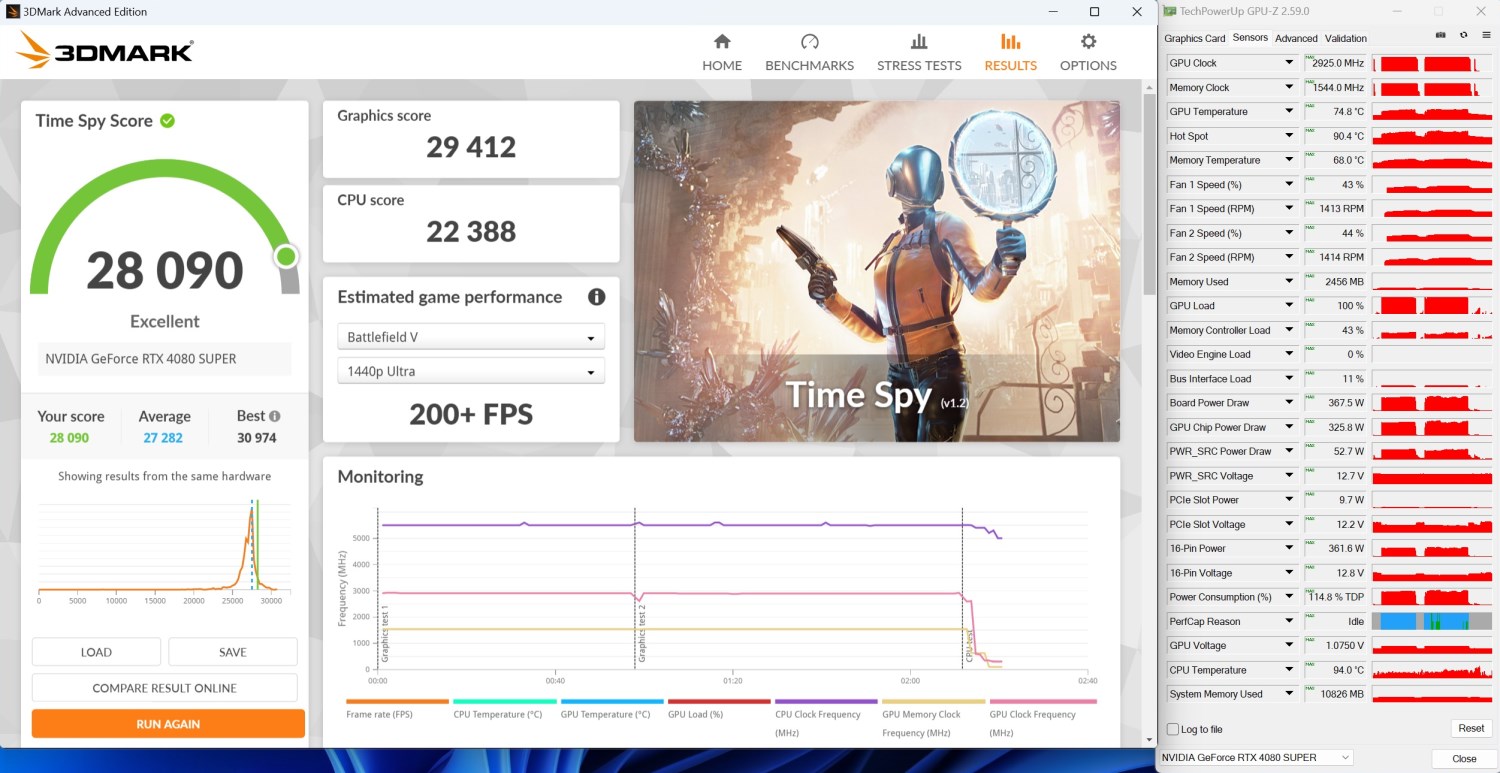Toggle the CPU Temperature legend series
The height and width of the screenshot is (773, 1500).
[x=504, y=709]
